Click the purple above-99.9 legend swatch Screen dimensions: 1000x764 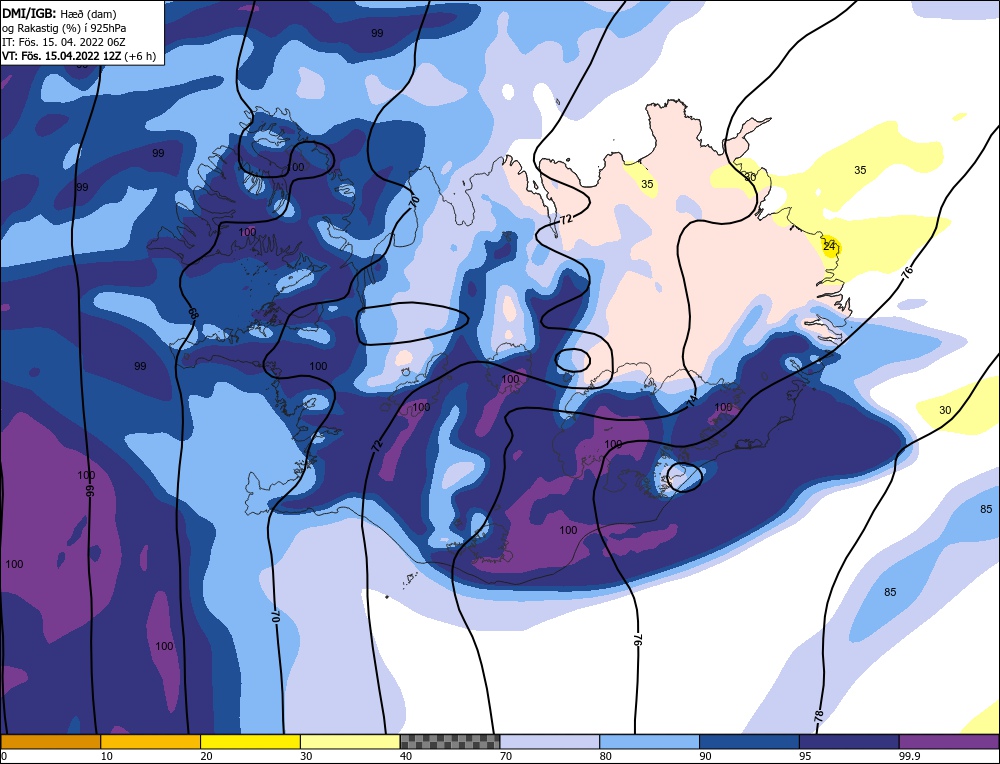949,741
